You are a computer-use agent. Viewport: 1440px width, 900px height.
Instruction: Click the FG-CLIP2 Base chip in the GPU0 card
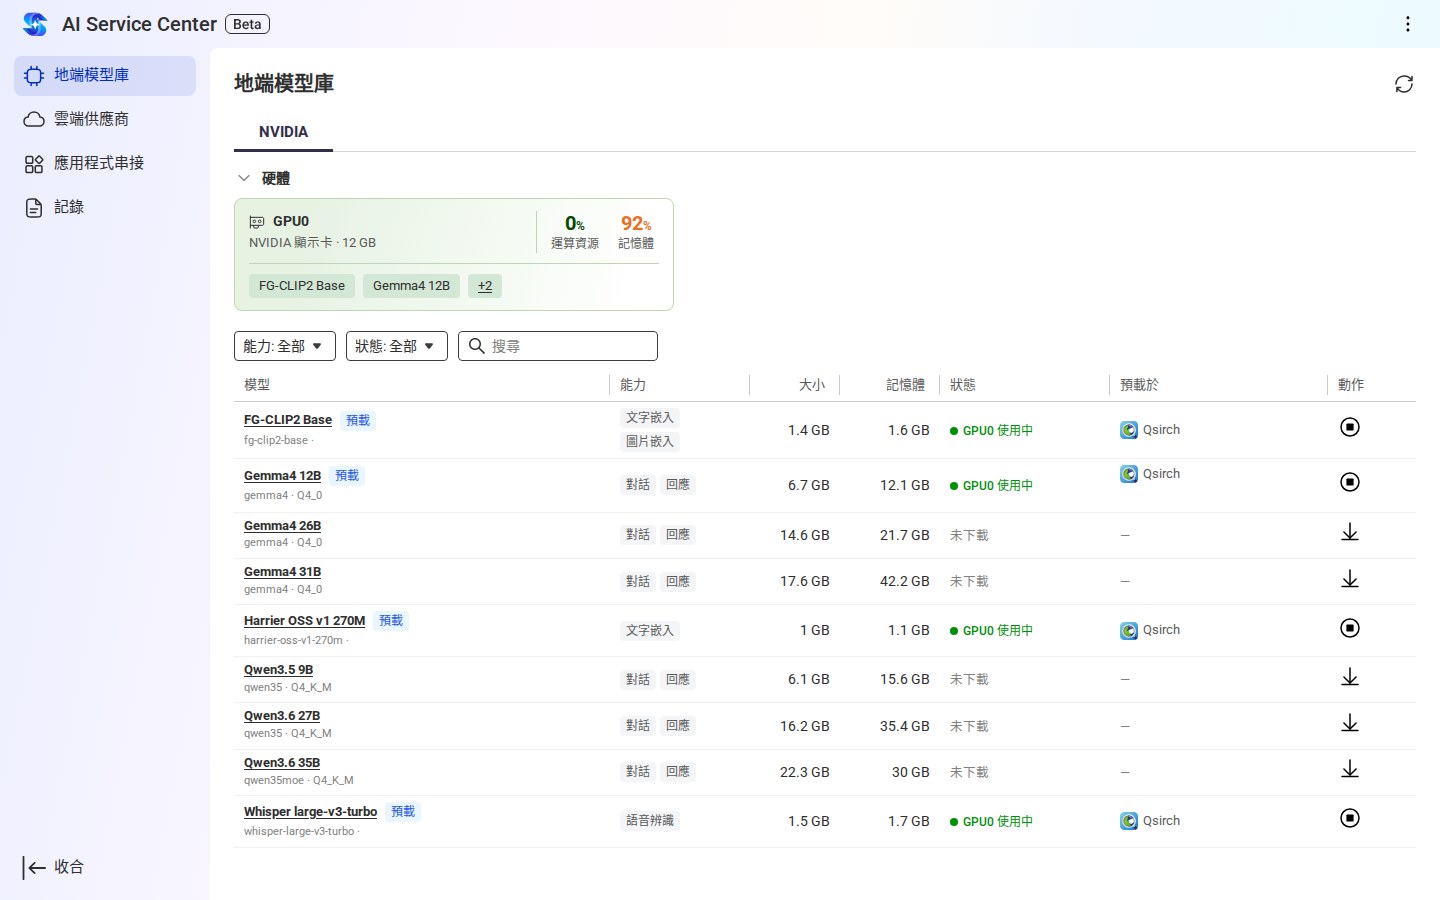click(x=302, y=286)
